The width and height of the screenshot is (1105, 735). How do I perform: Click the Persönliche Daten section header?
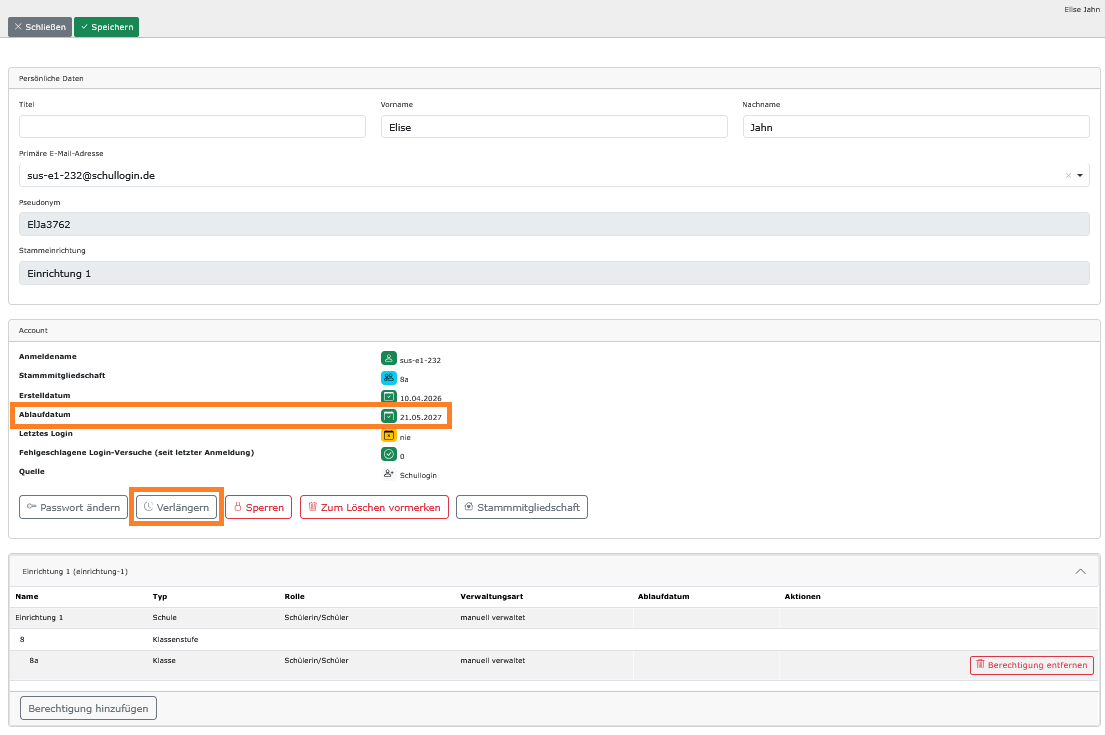51,78
